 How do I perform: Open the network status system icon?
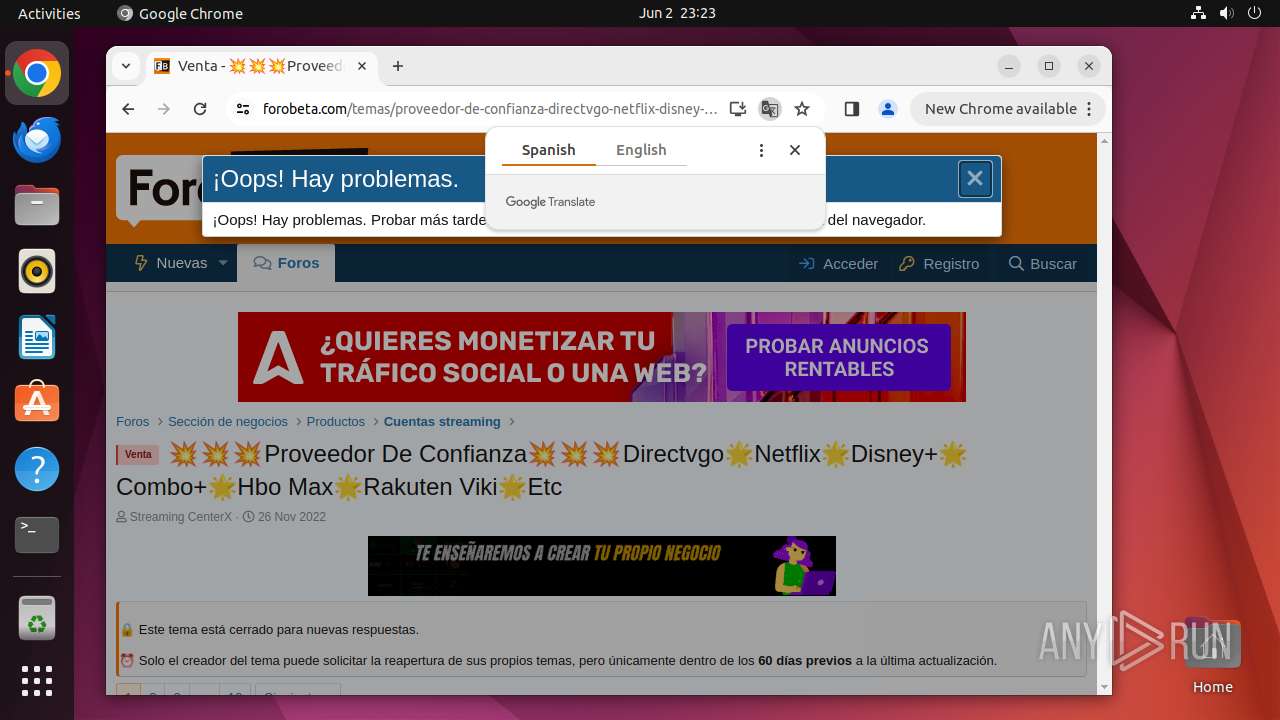(x=1199, y=13)
